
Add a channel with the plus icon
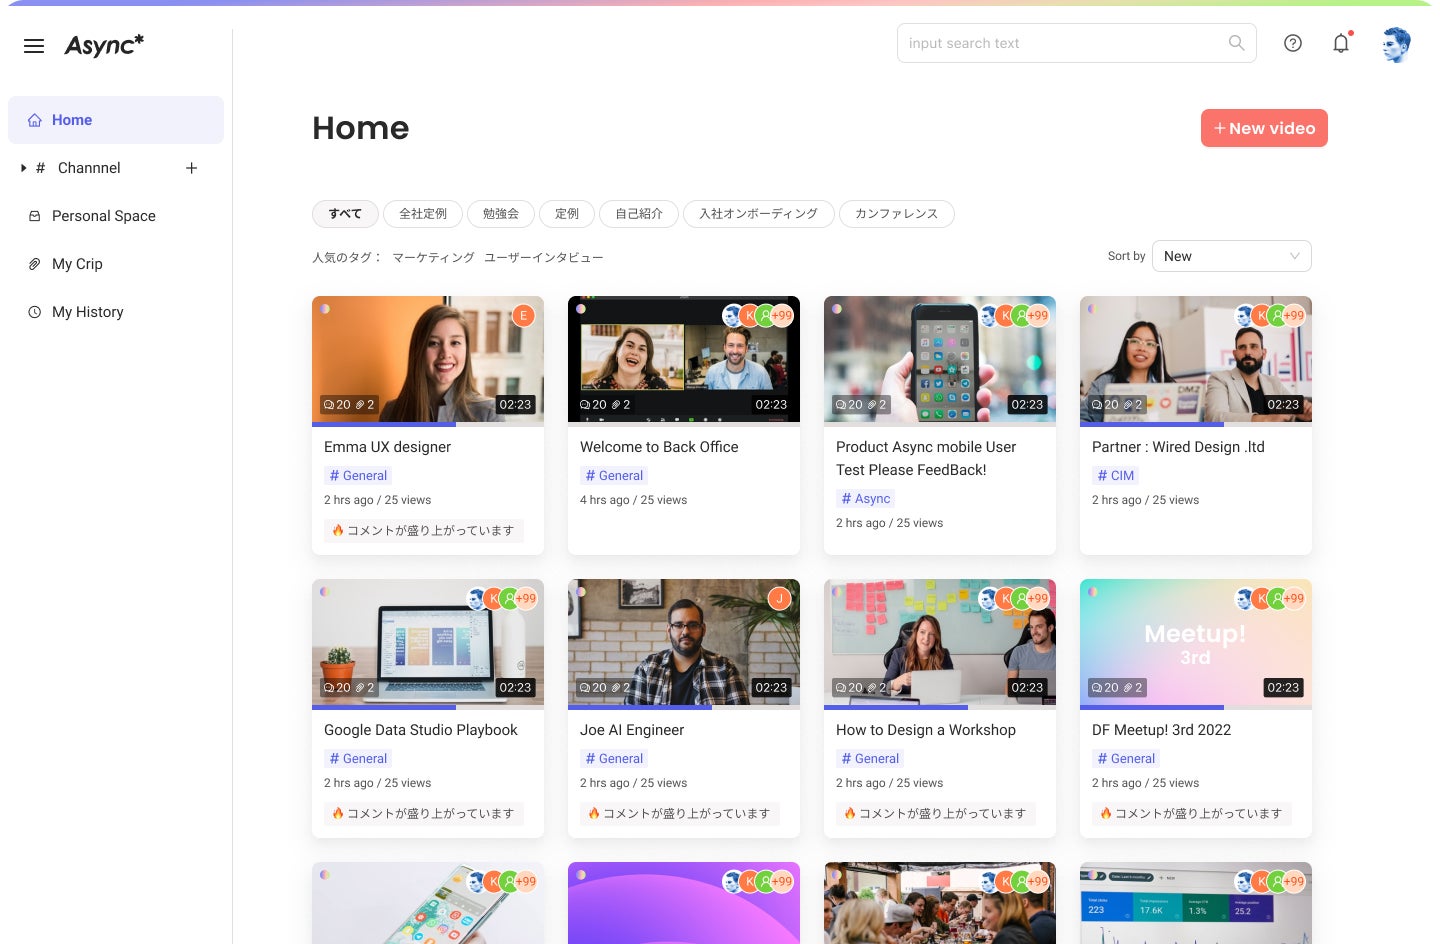click(x=191, y=168)
